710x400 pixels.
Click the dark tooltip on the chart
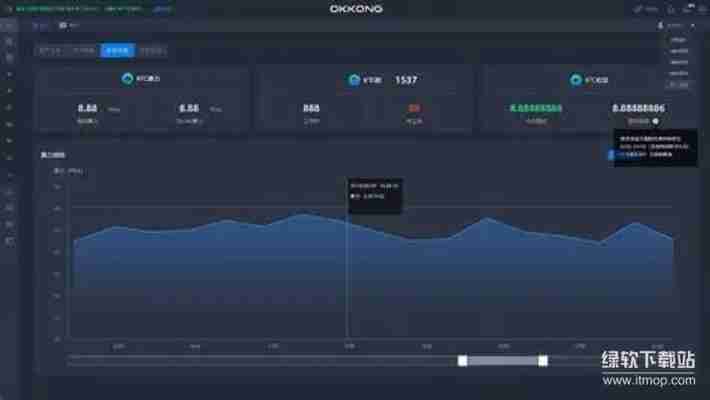[374, 195]
